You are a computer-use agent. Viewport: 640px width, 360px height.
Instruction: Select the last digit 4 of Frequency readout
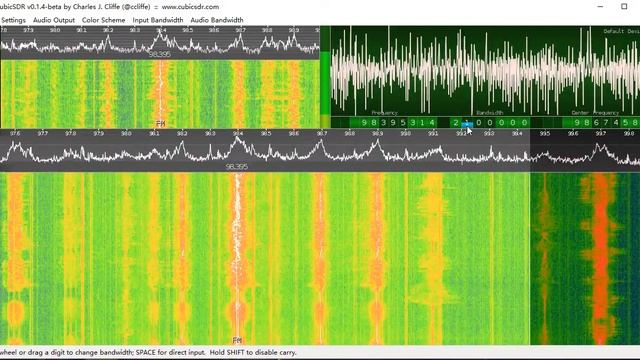(x=432, y=122)
